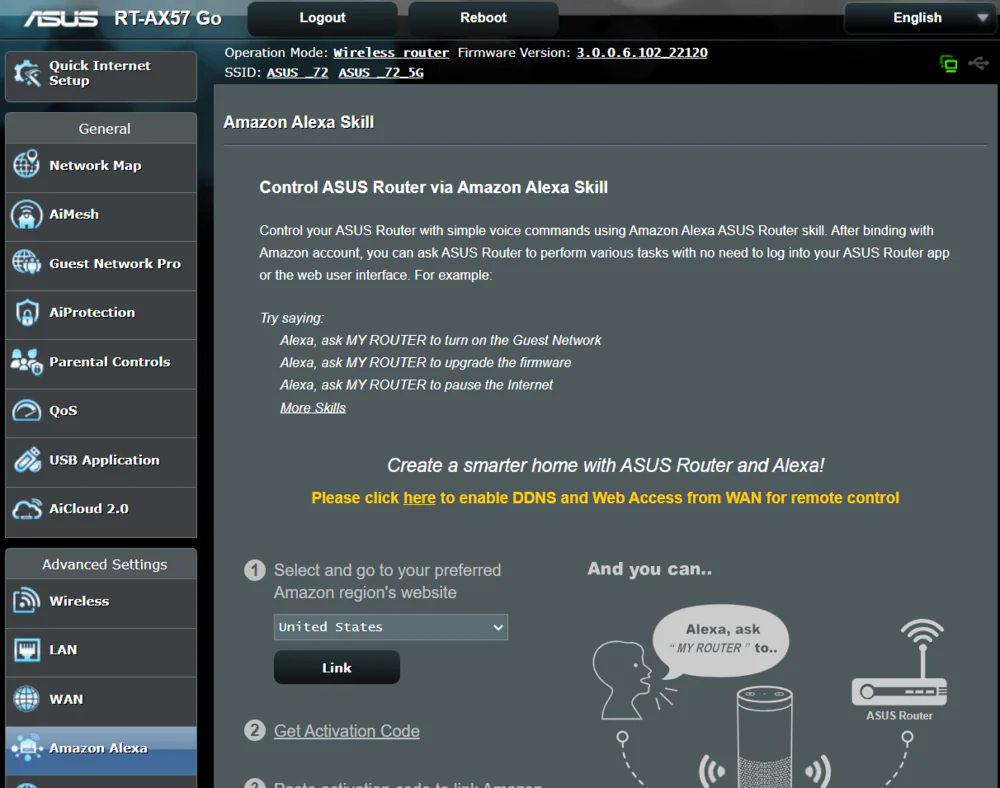The height and width of the screenshot is (788, 1000).
Task: Click the Guest Network Pro icon
Action: pos(27,263)
